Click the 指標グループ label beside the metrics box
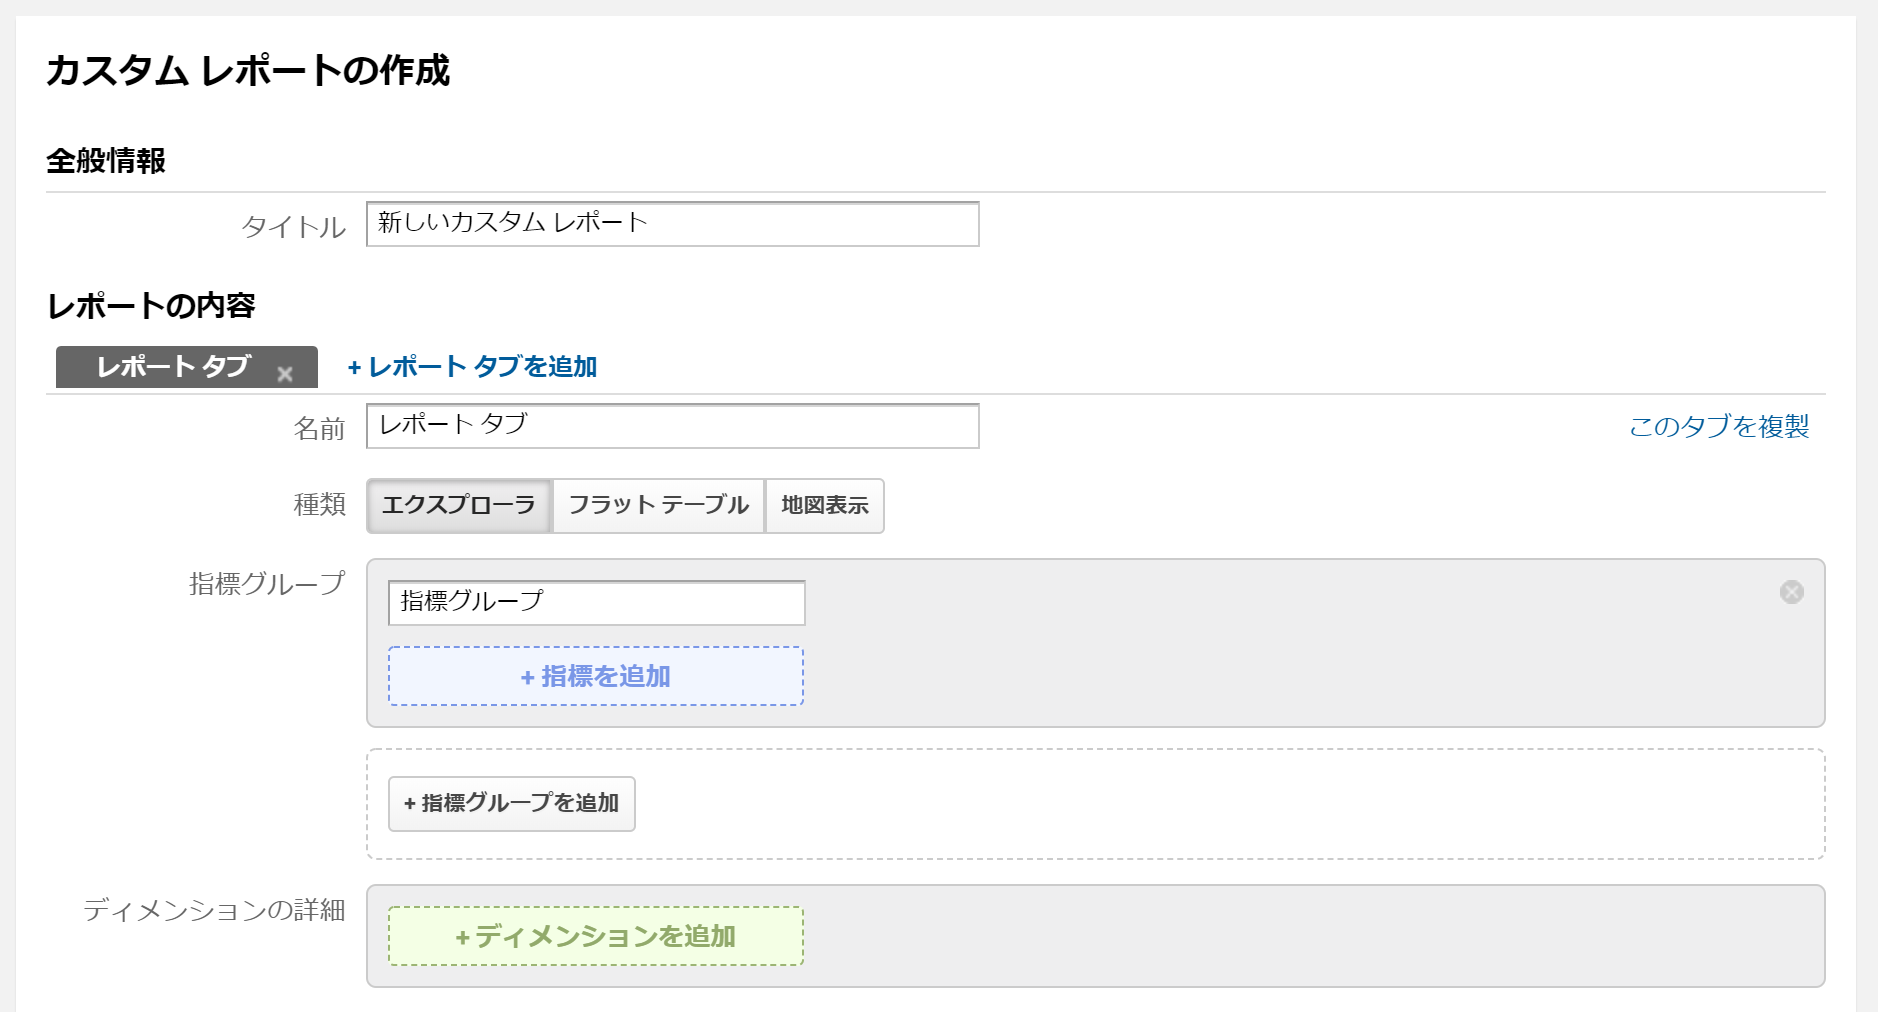 (267, 584)
